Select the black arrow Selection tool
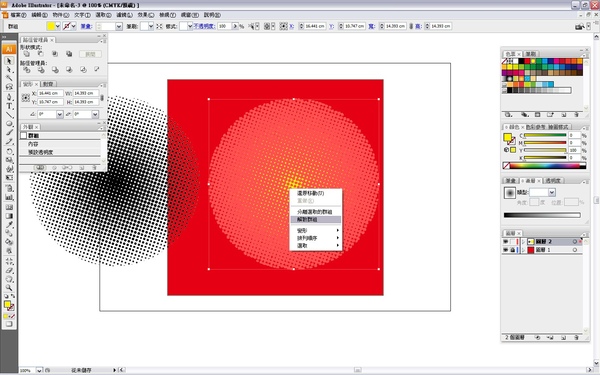The width and height of the screenshot is (600, 375). (x=9, y=61)
